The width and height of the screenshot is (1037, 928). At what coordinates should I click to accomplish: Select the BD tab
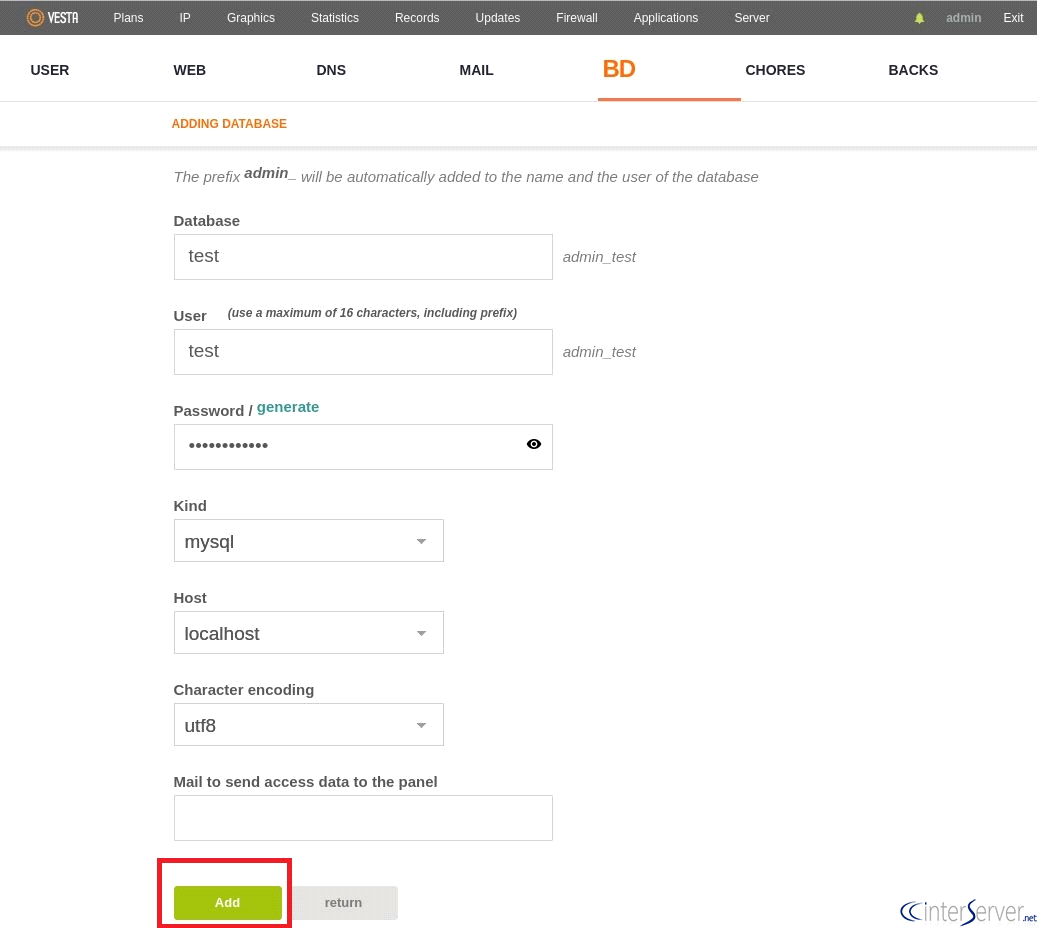619,69
